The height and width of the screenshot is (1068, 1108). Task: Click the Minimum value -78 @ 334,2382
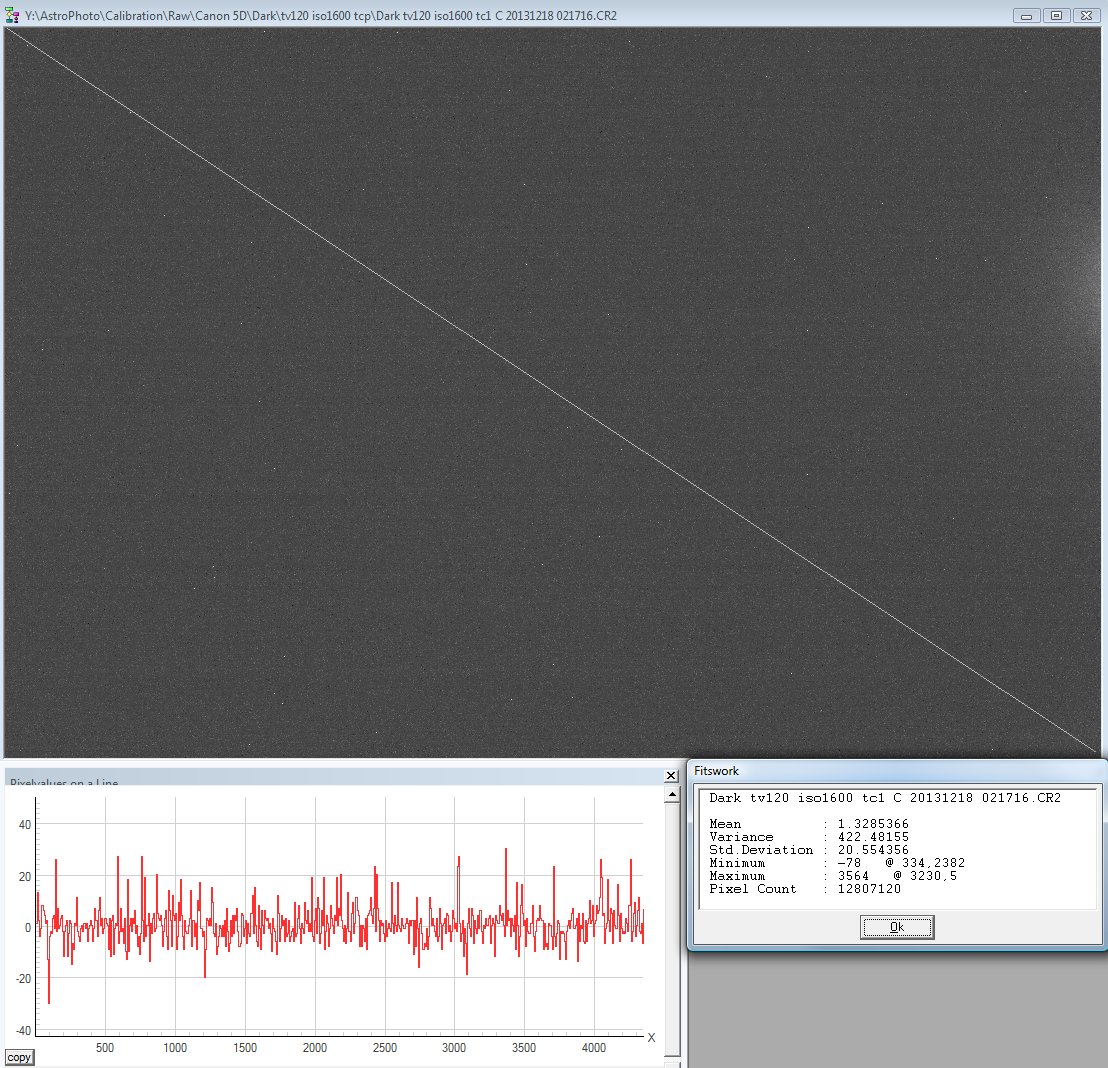[901, 863]
